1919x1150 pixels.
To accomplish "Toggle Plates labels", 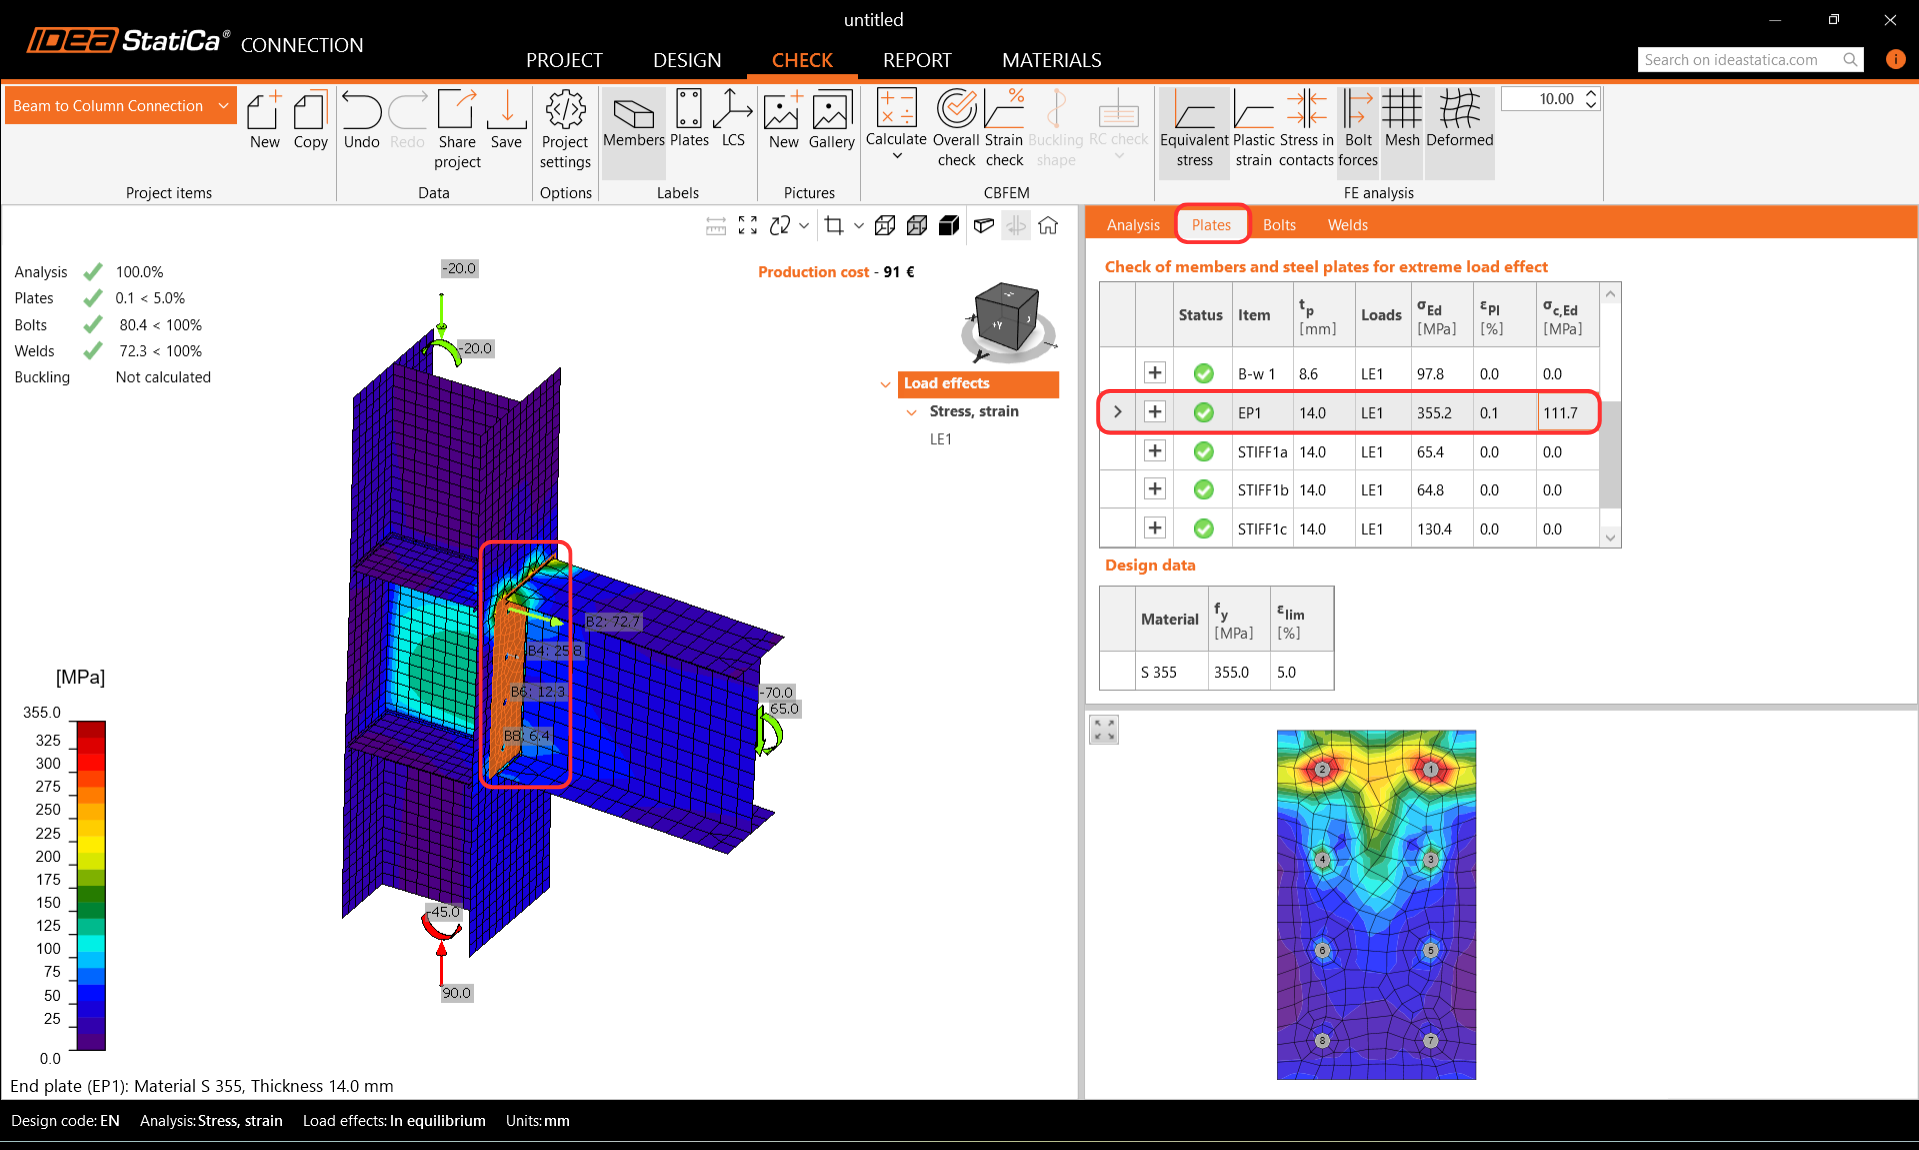I will [x=689, y=120].
